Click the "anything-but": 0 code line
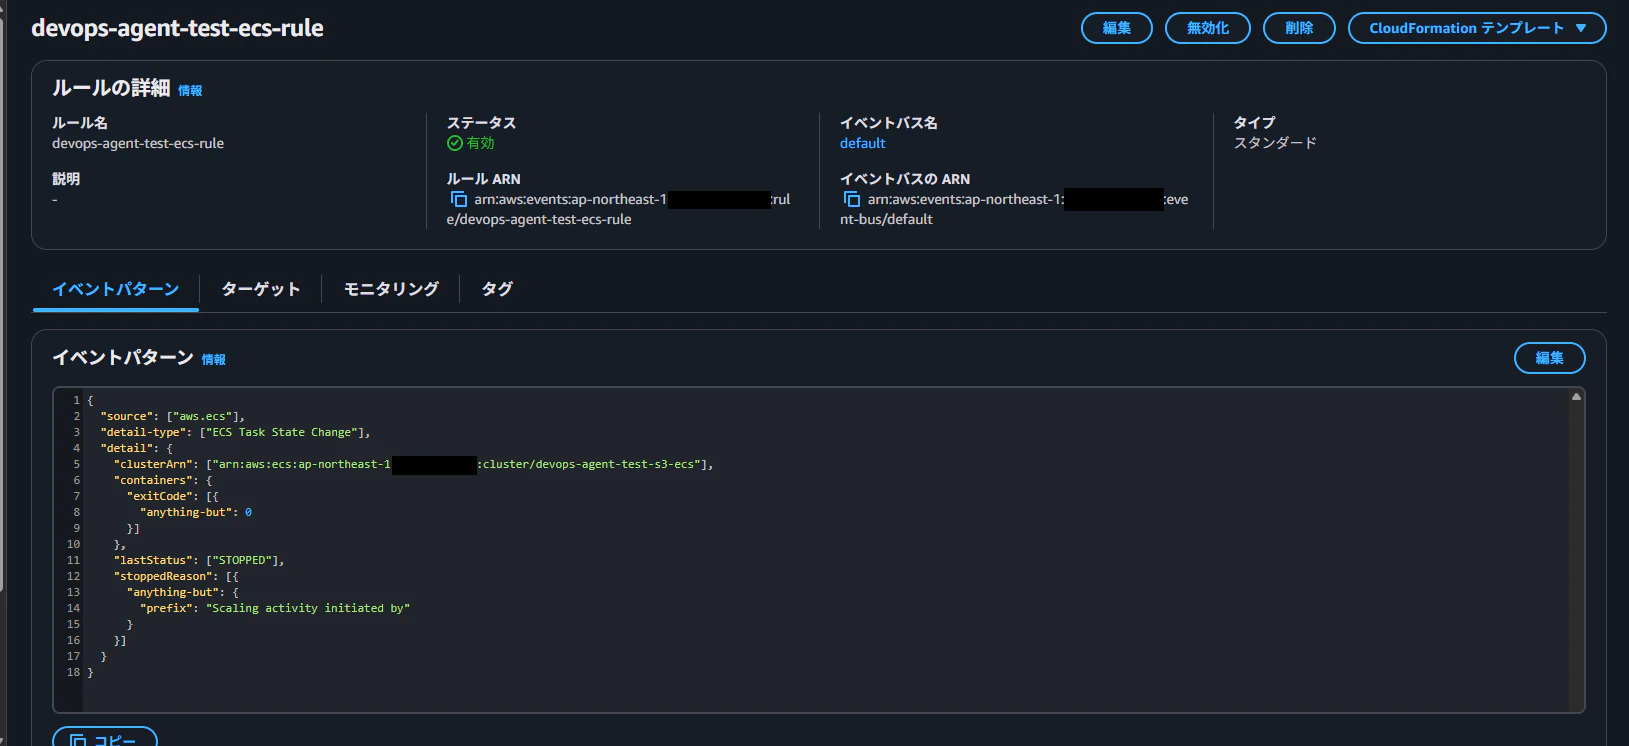 [196, 512]
